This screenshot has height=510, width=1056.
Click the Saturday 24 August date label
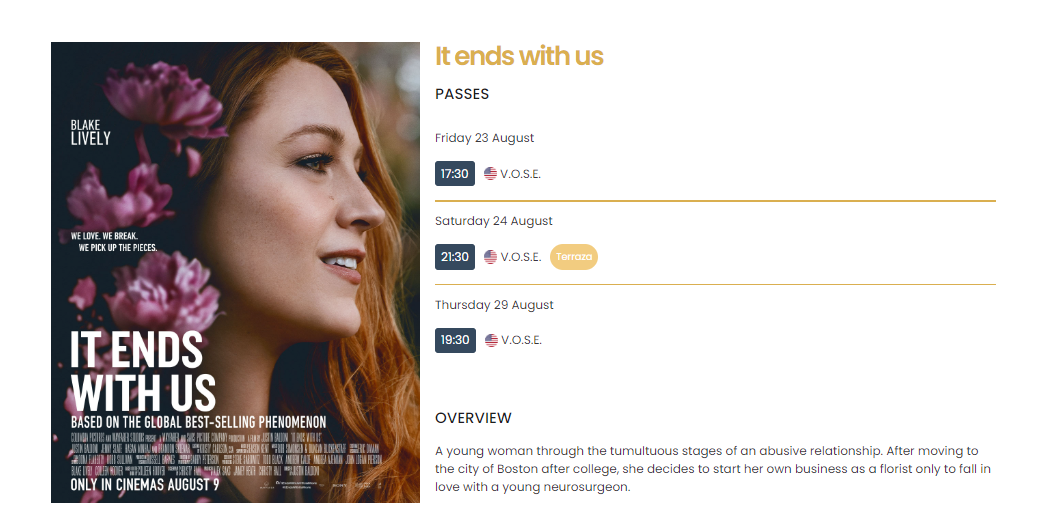coord(494,221)
